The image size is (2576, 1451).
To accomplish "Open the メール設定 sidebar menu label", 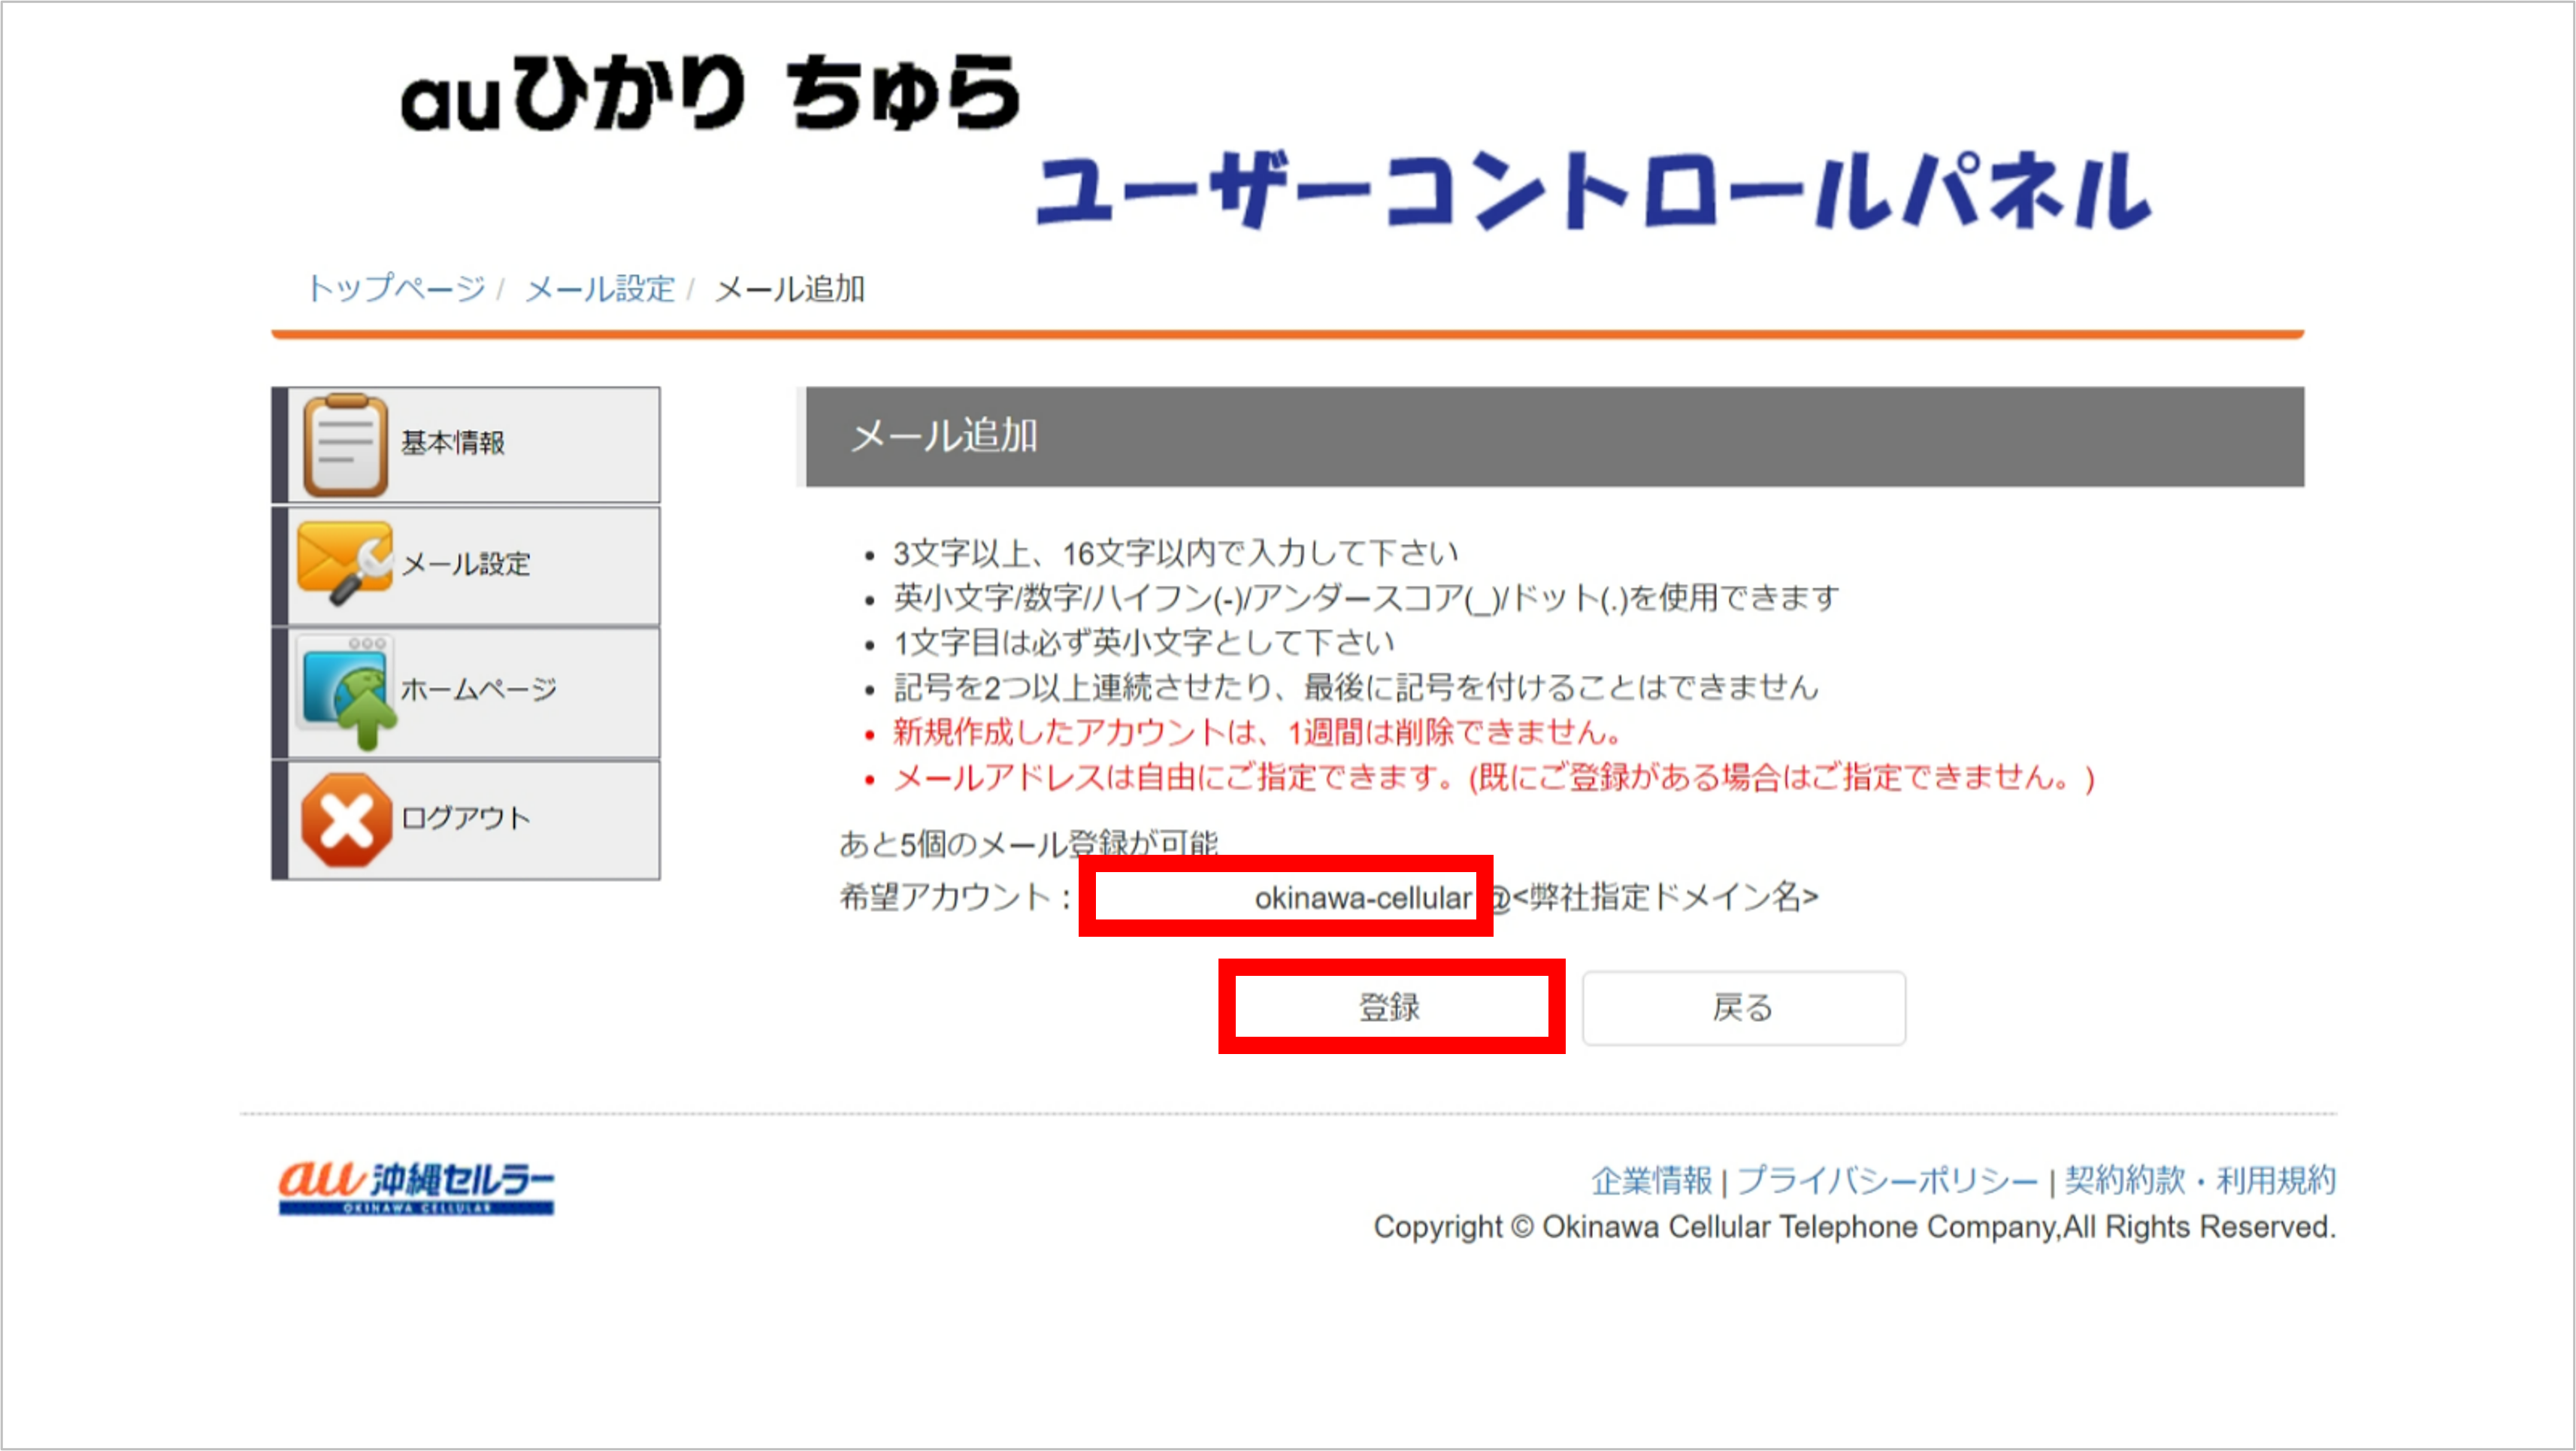I will click(x=466, y=564).
